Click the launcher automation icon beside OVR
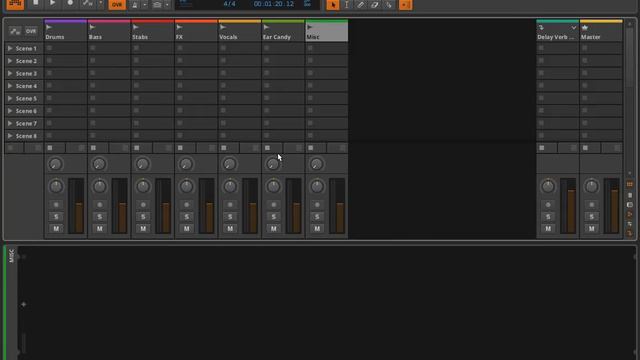The height and width of the screenshot is (360, 640). [x=15, y=31]
